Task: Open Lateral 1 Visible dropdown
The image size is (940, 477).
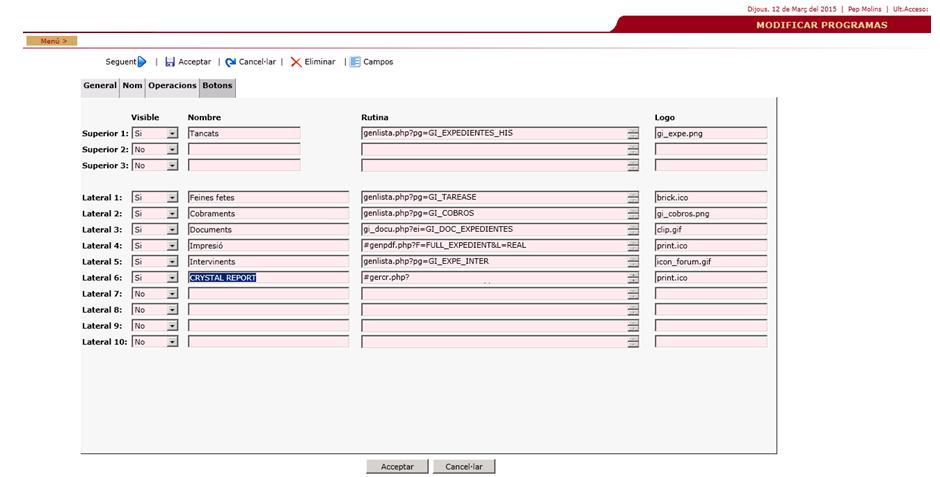Action: point(155,198)
